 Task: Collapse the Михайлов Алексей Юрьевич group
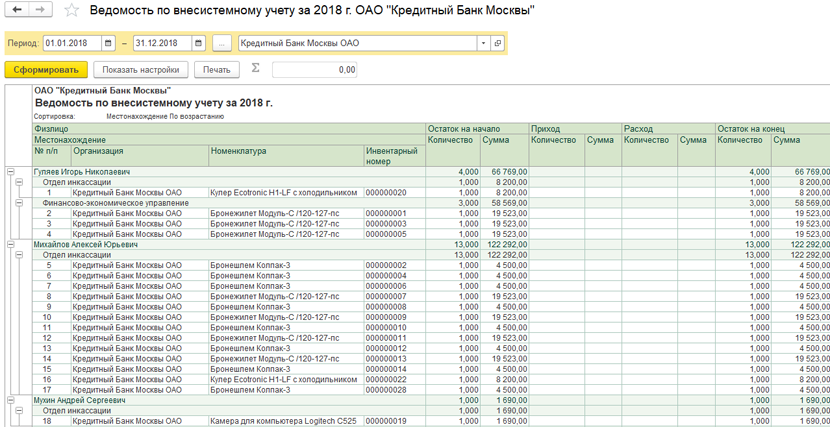click(11, 244)
